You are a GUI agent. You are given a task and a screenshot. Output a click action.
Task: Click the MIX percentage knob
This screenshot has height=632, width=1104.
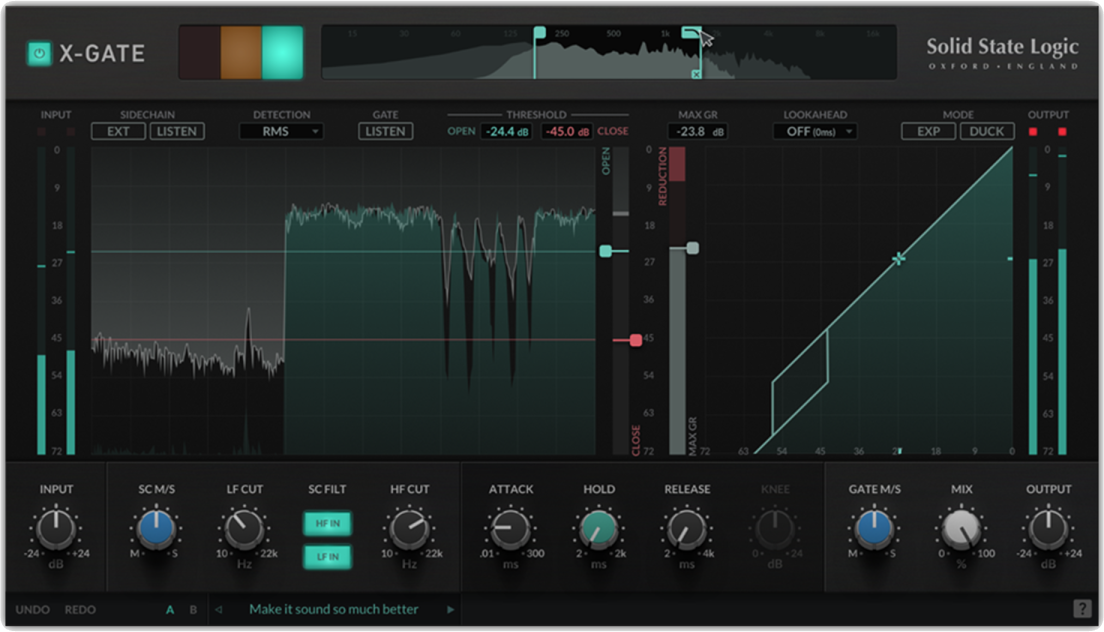pos(961,528)
